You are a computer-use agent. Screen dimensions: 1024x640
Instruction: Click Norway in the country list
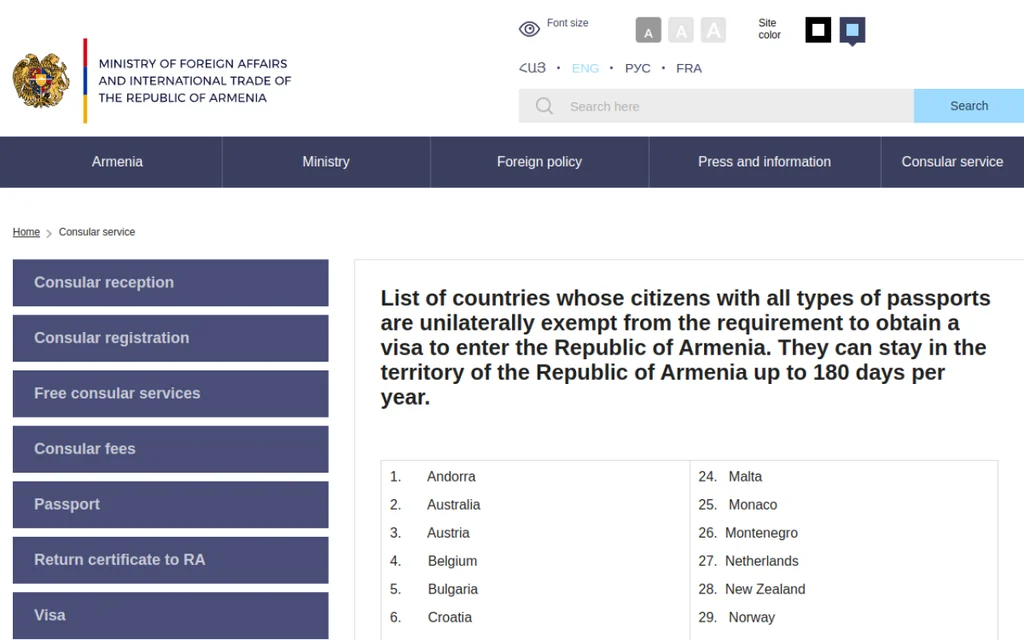pyautogui.click(x=752, y=617)
